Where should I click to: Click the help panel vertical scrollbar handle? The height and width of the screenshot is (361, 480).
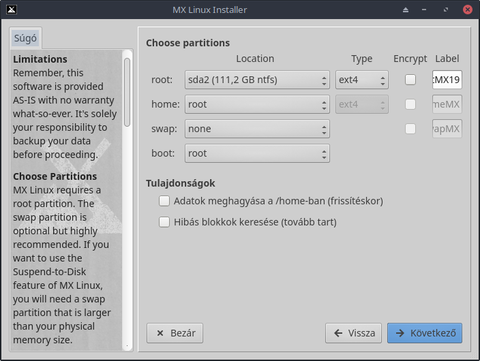[127, 92]
